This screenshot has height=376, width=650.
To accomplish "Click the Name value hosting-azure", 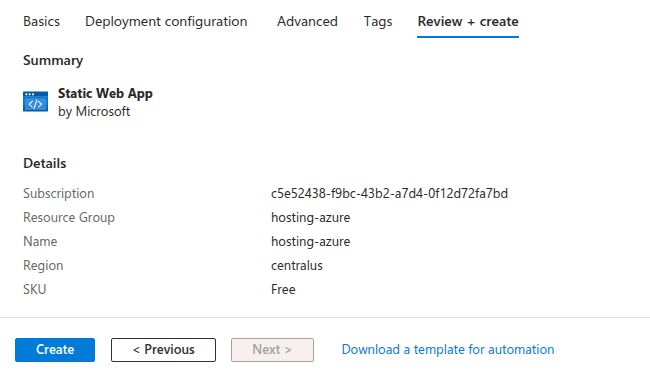I will click(x=310, y=242).
